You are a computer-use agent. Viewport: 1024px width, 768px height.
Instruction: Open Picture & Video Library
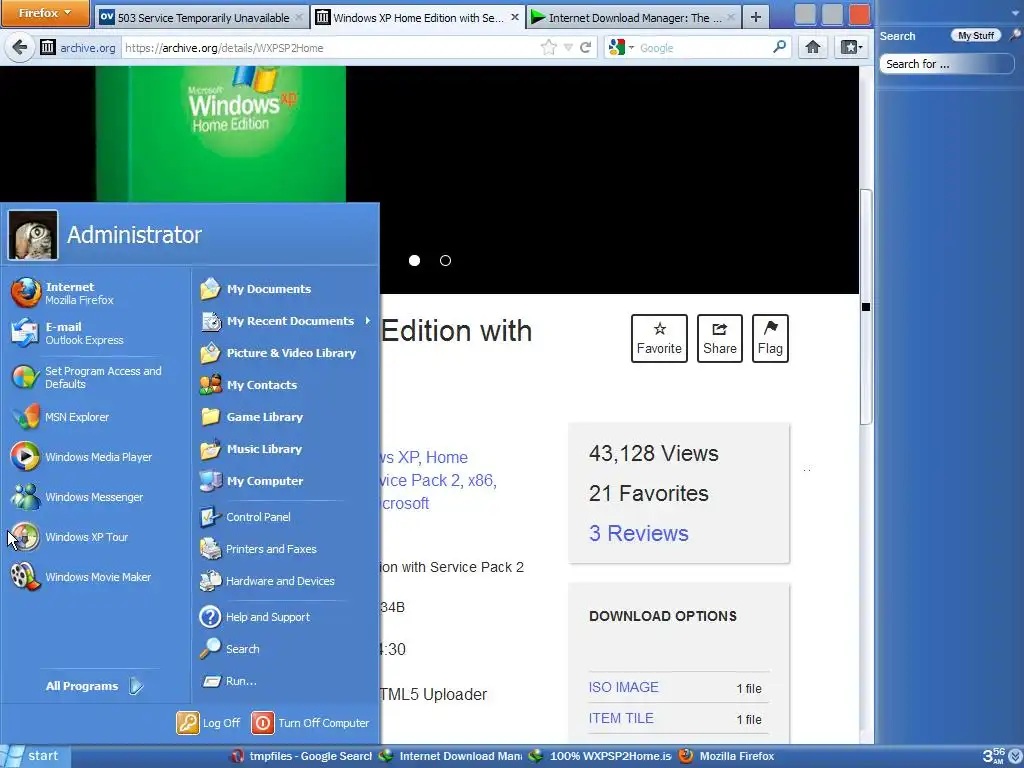click(278, 353)
